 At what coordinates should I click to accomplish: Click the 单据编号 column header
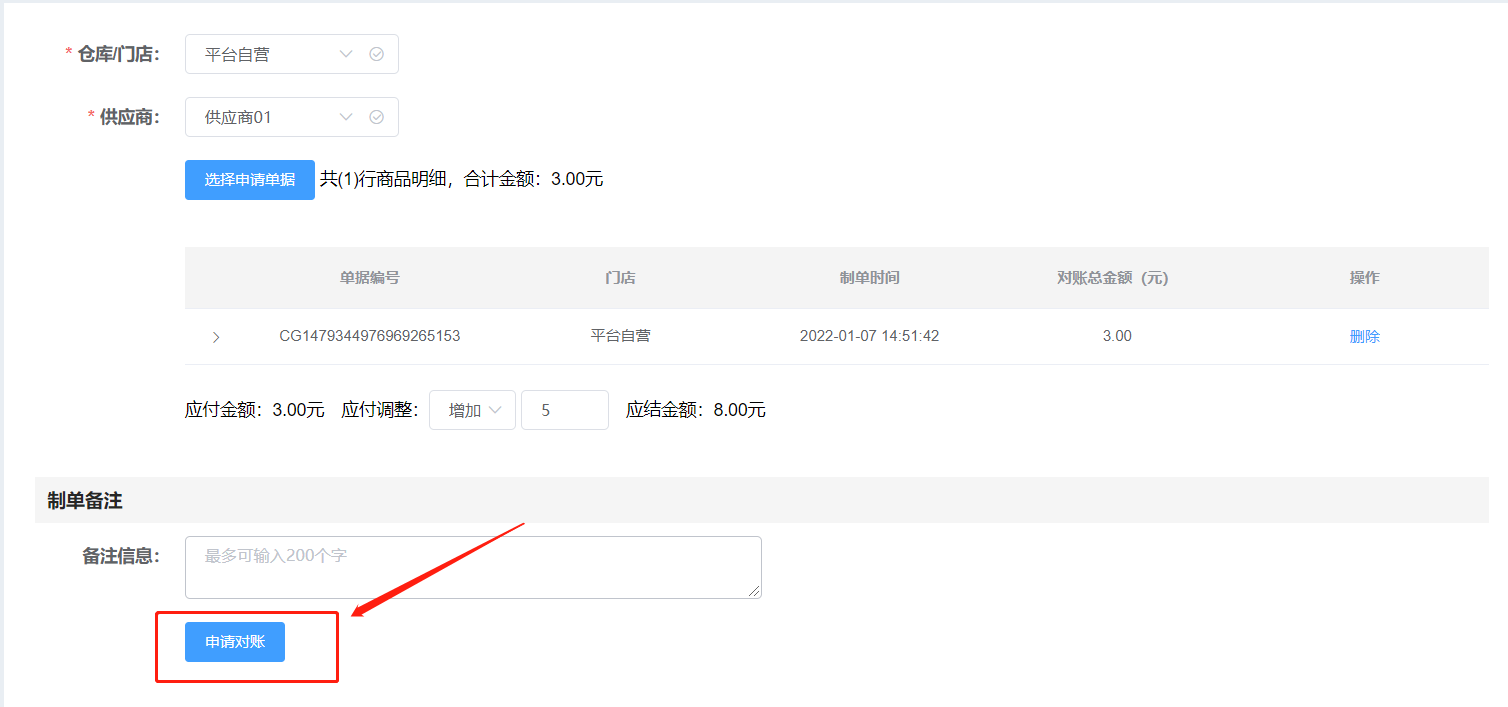pyautogui.click(x=370, y=278)
